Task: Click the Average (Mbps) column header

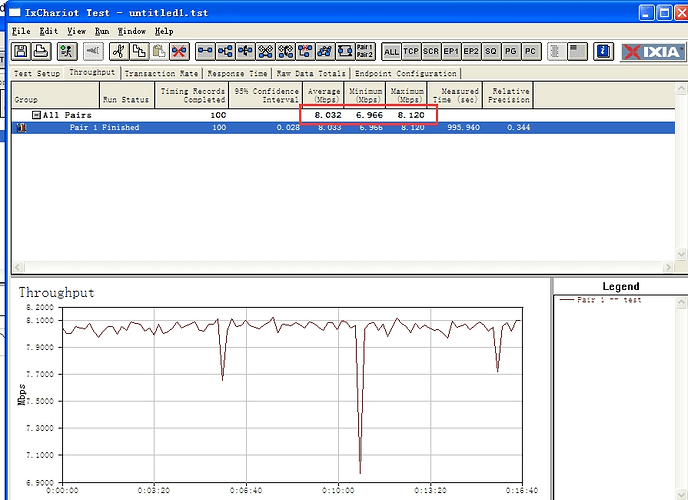Action: pos(323,95)
